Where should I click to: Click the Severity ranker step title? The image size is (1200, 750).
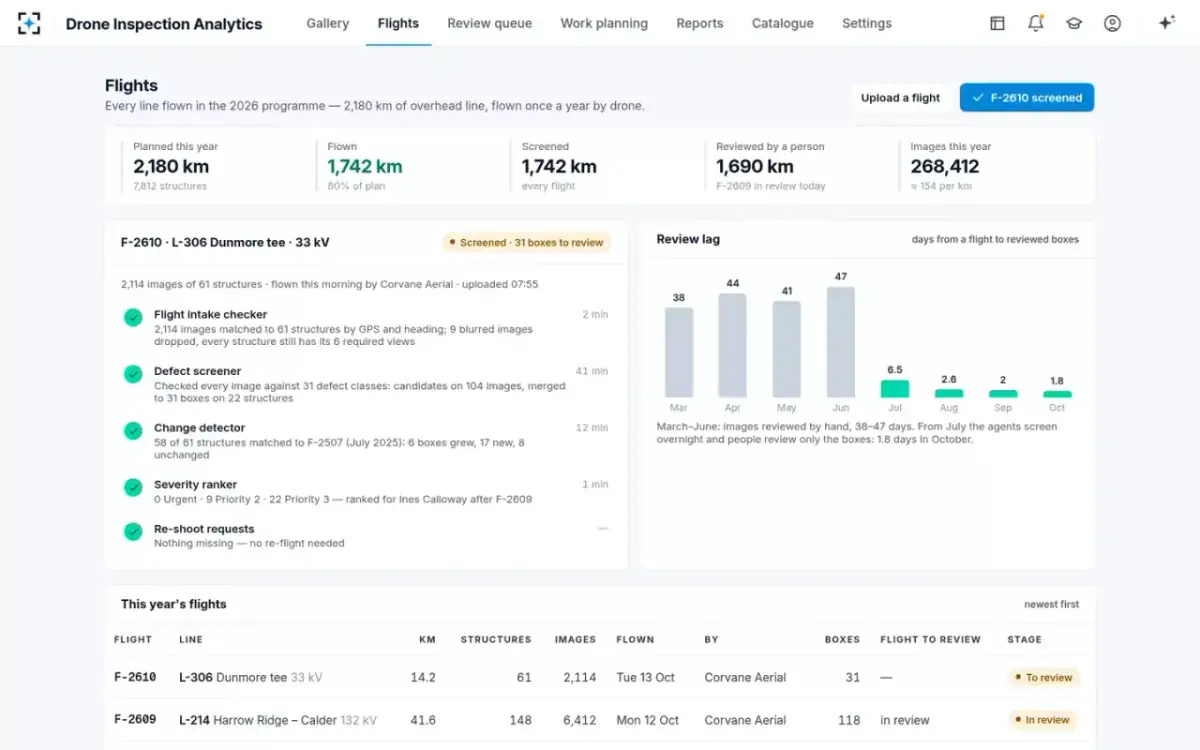pyautogui.click(x=195, y=485)
